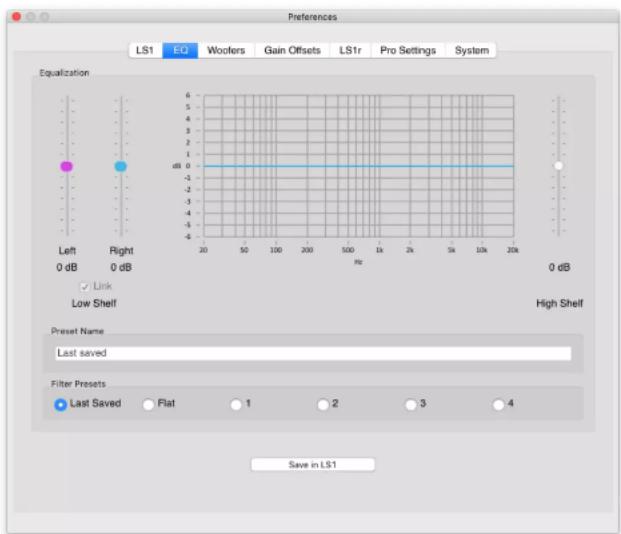This screenshot has width=621, height=534.
Task: Click the magenta Left low shelf slider
Action: click(67, 166)
